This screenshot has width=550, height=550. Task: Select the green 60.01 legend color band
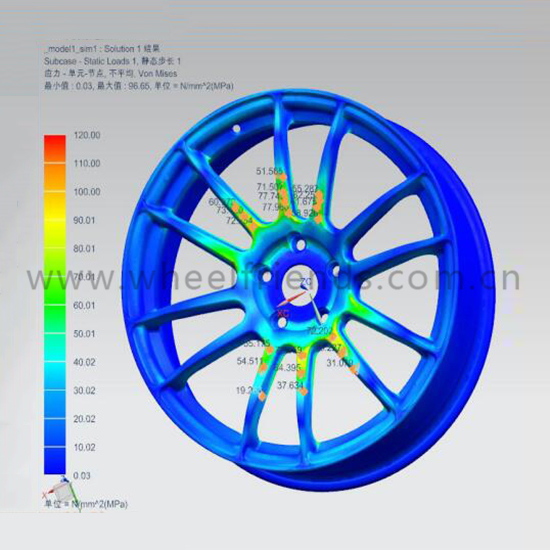(x=55, y=318)
